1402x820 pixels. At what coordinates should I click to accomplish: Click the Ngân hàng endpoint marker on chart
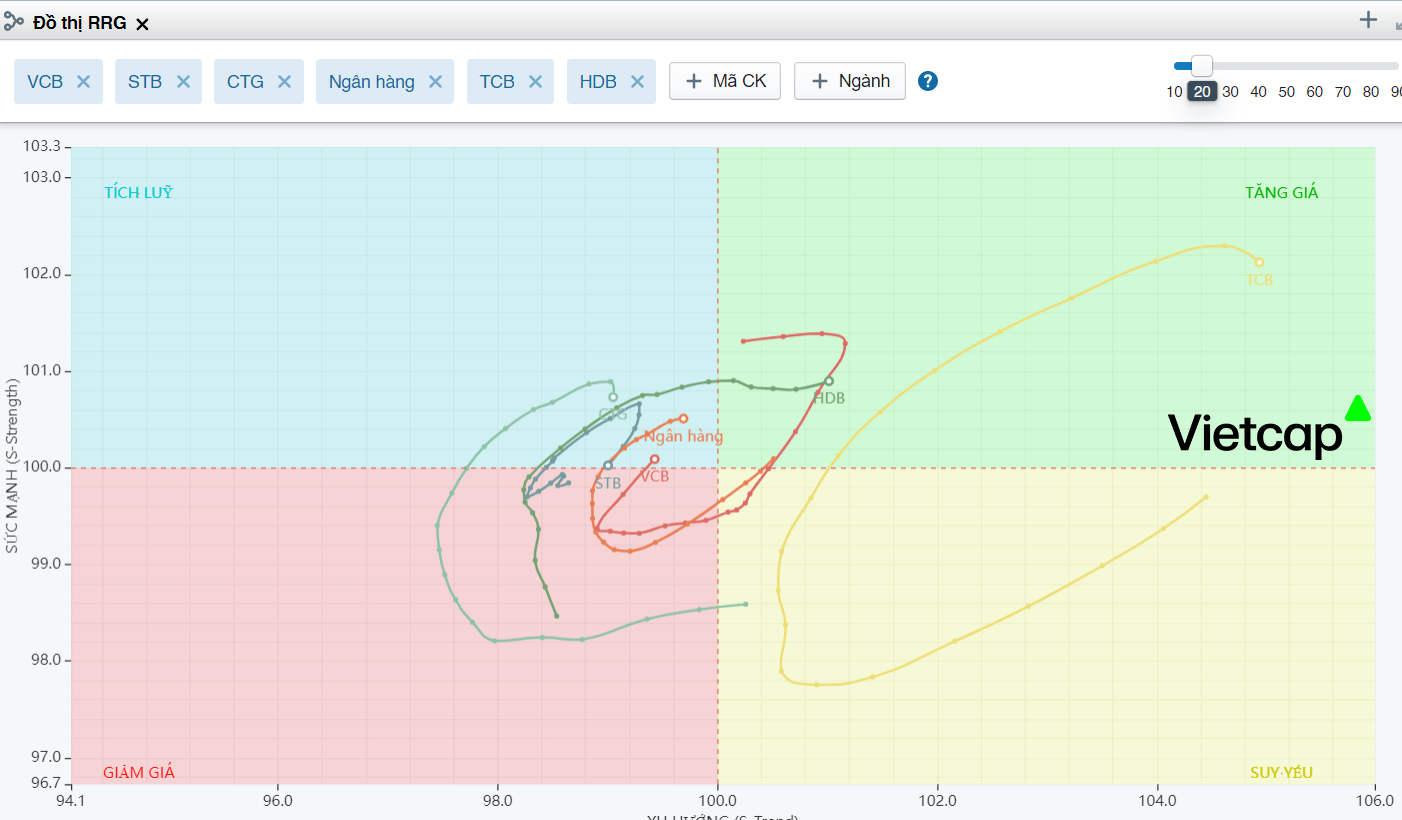pyautogui.click(x=683, y=419)
